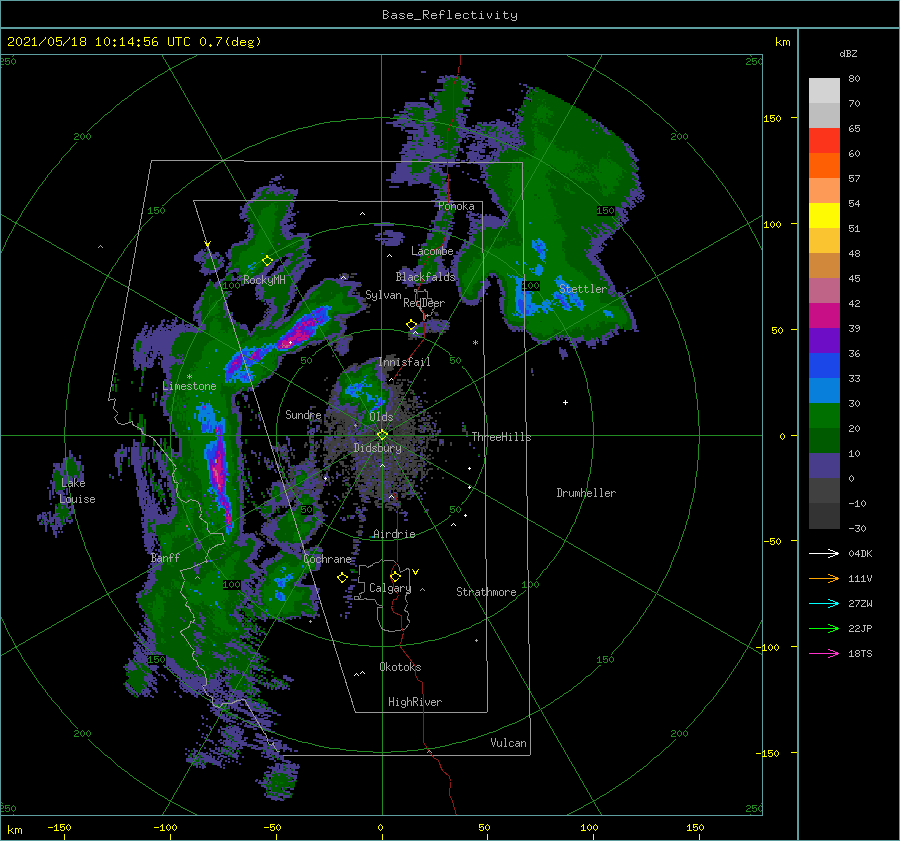Click the green 22JP arrow in legend
900x841 pixels.
(x=824, y=629)
